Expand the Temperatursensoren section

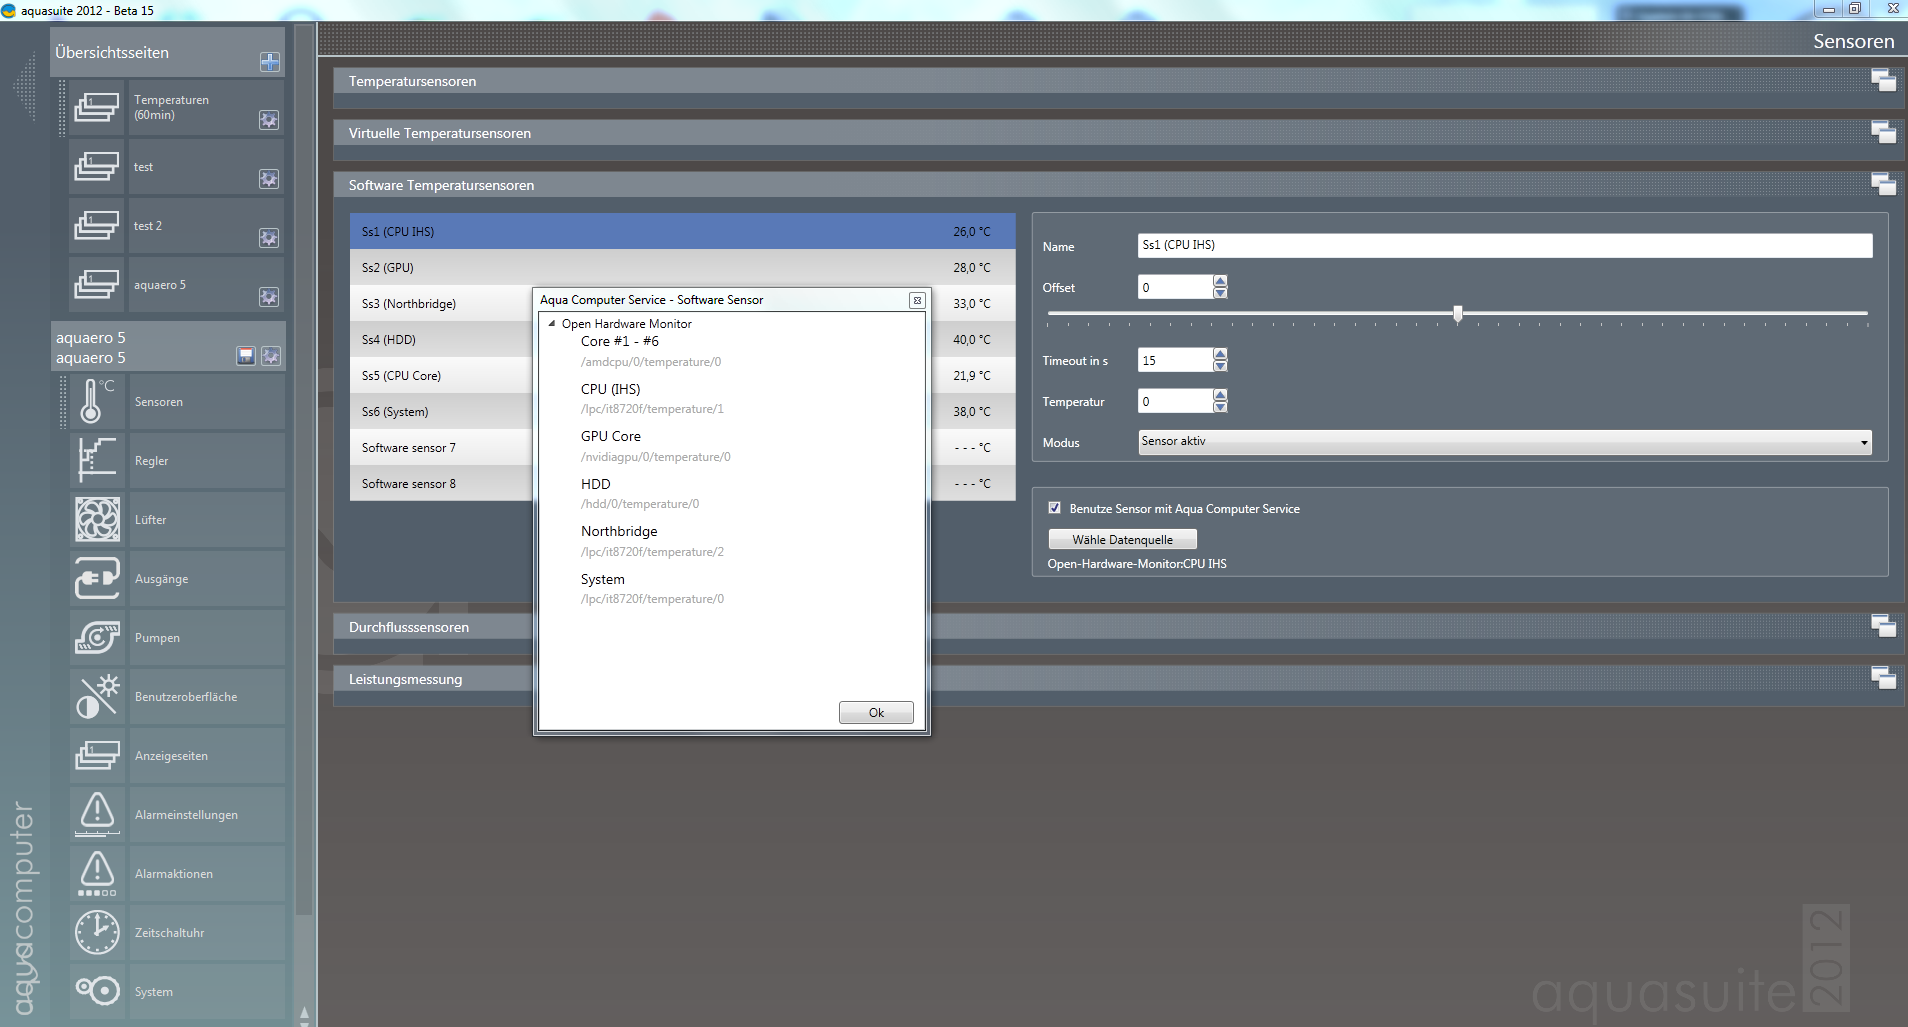tap(1883, 81)
